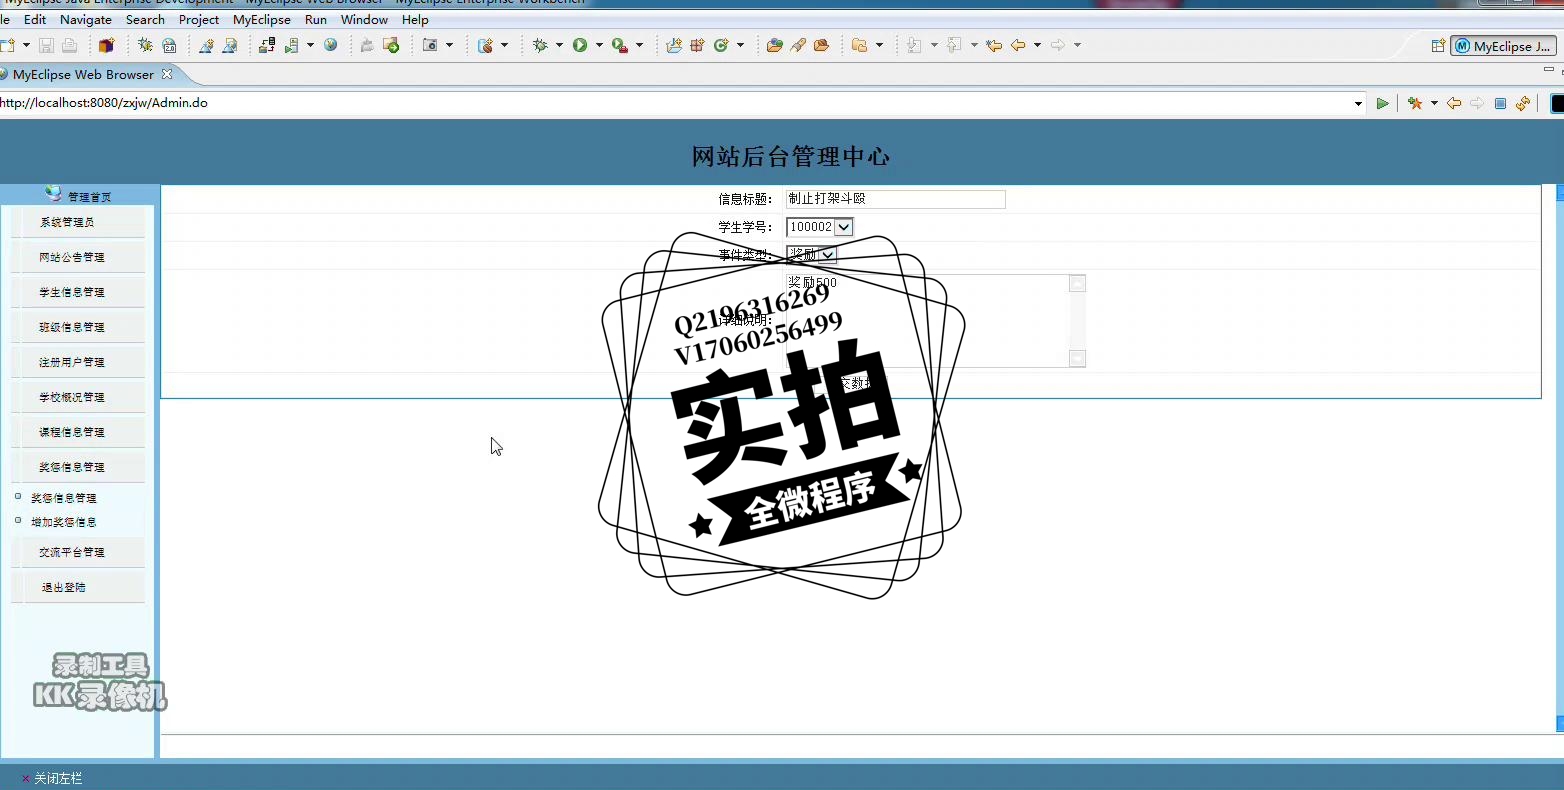Click the Debug bug icon
This screenshot has height=790, width=1564.
tap(540, 45)
